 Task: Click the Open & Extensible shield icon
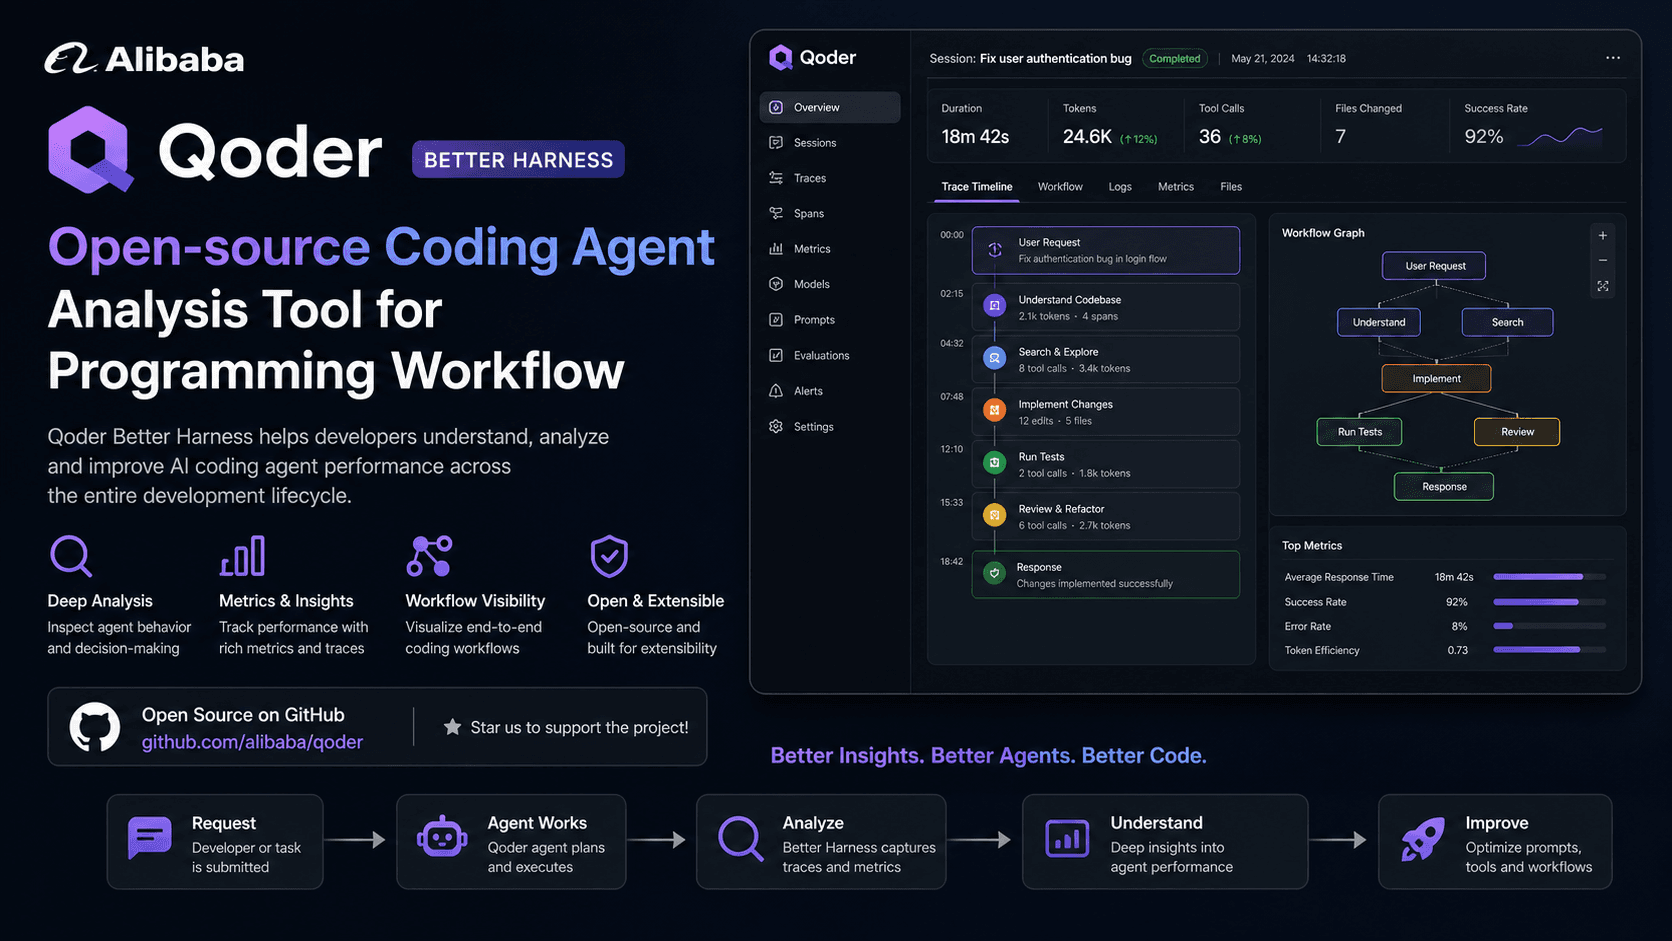(609, 556)
